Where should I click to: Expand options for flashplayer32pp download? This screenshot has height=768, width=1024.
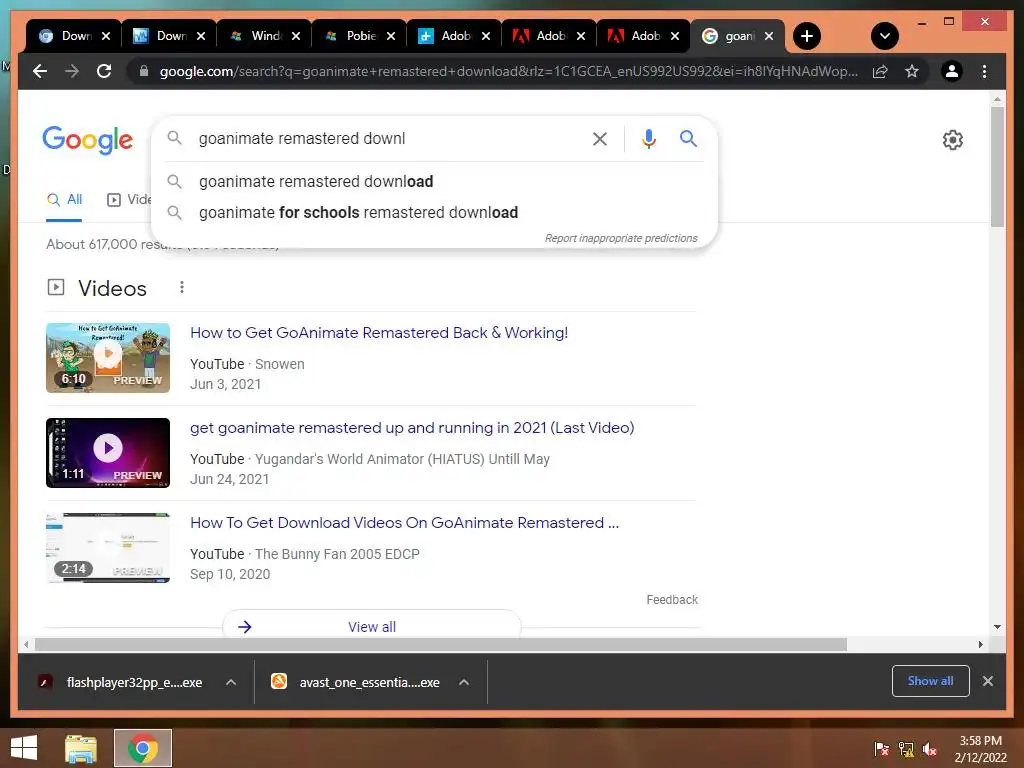[231, 682]
